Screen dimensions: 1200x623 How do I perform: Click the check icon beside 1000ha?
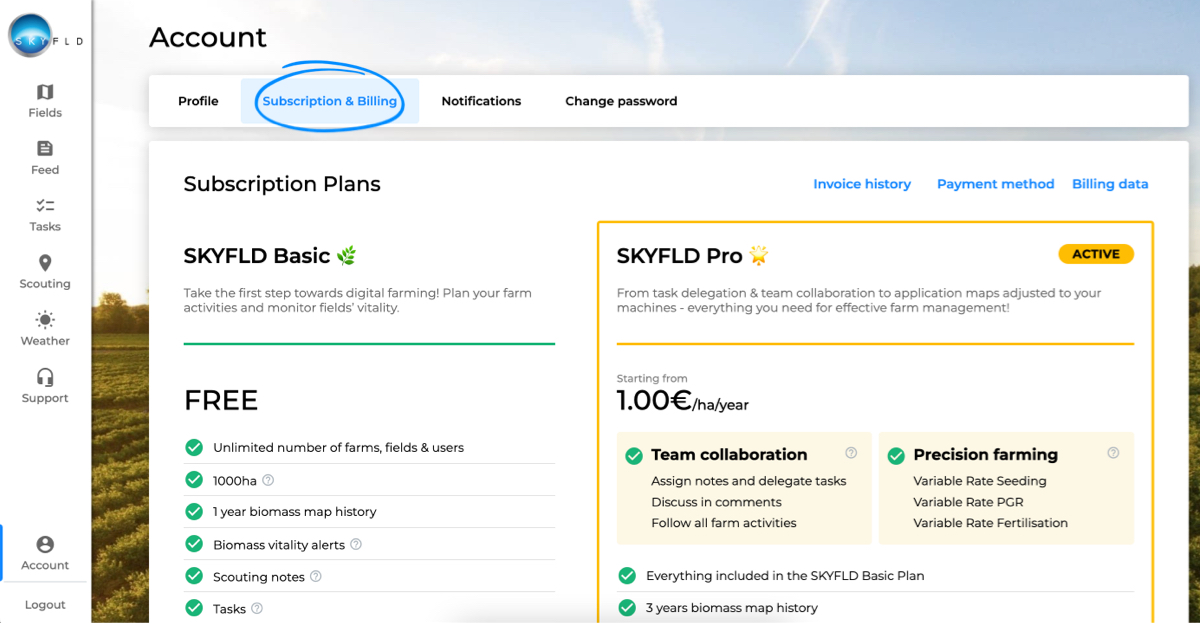(194, 480)
